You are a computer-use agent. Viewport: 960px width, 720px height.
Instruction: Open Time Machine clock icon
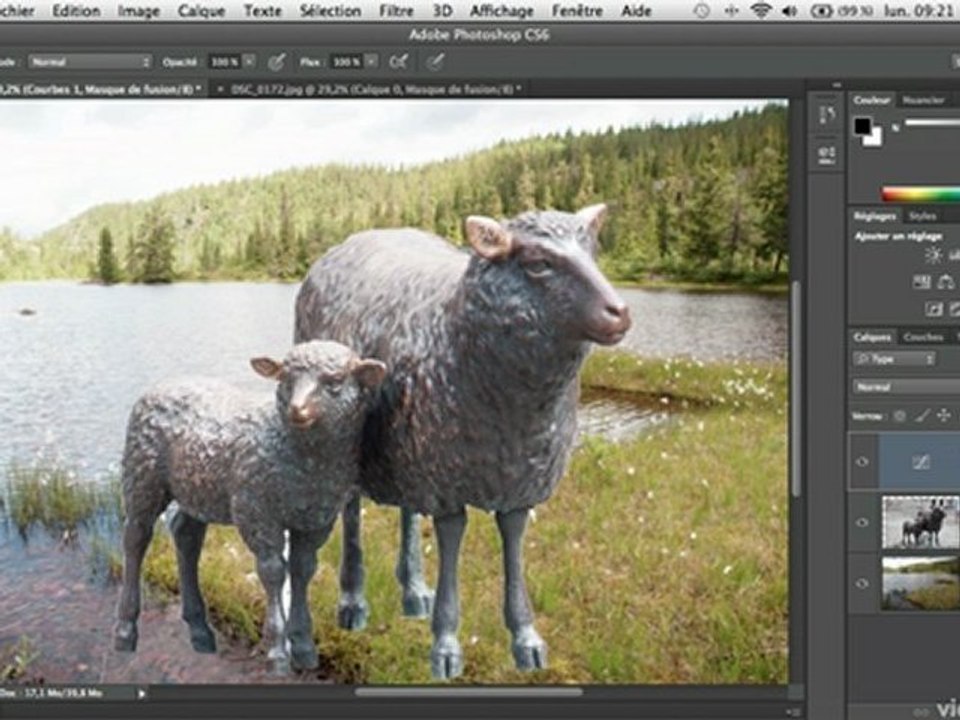coord(703,11)
